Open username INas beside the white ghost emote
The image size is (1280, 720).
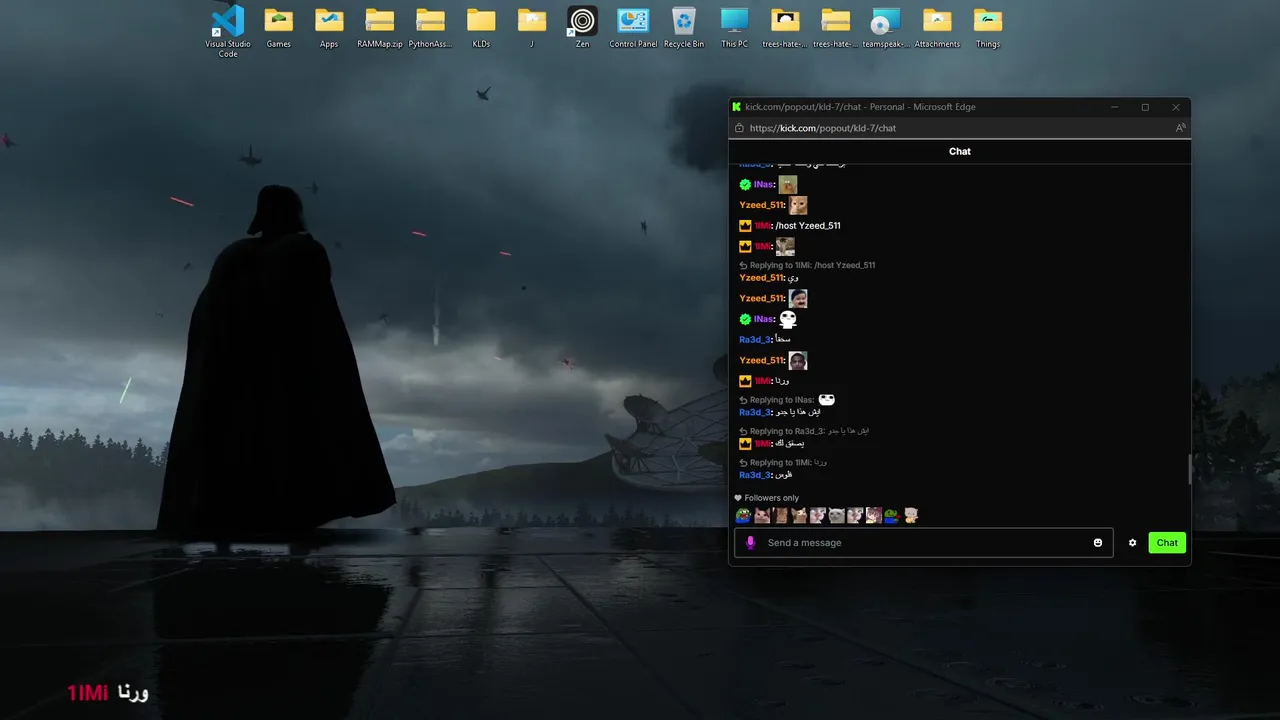point(764,319)
